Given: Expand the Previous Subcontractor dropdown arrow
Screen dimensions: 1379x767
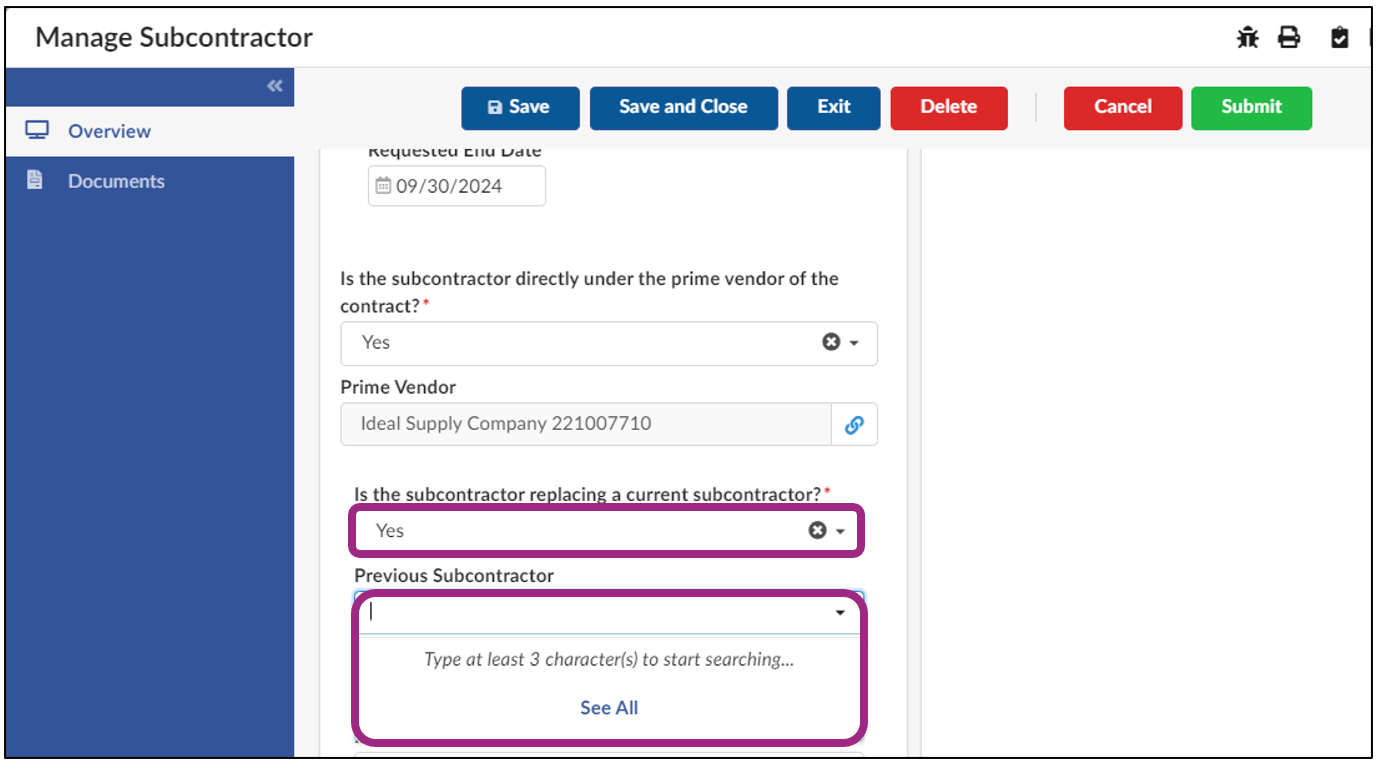Looking at the screenshot, I should point(838,611).
